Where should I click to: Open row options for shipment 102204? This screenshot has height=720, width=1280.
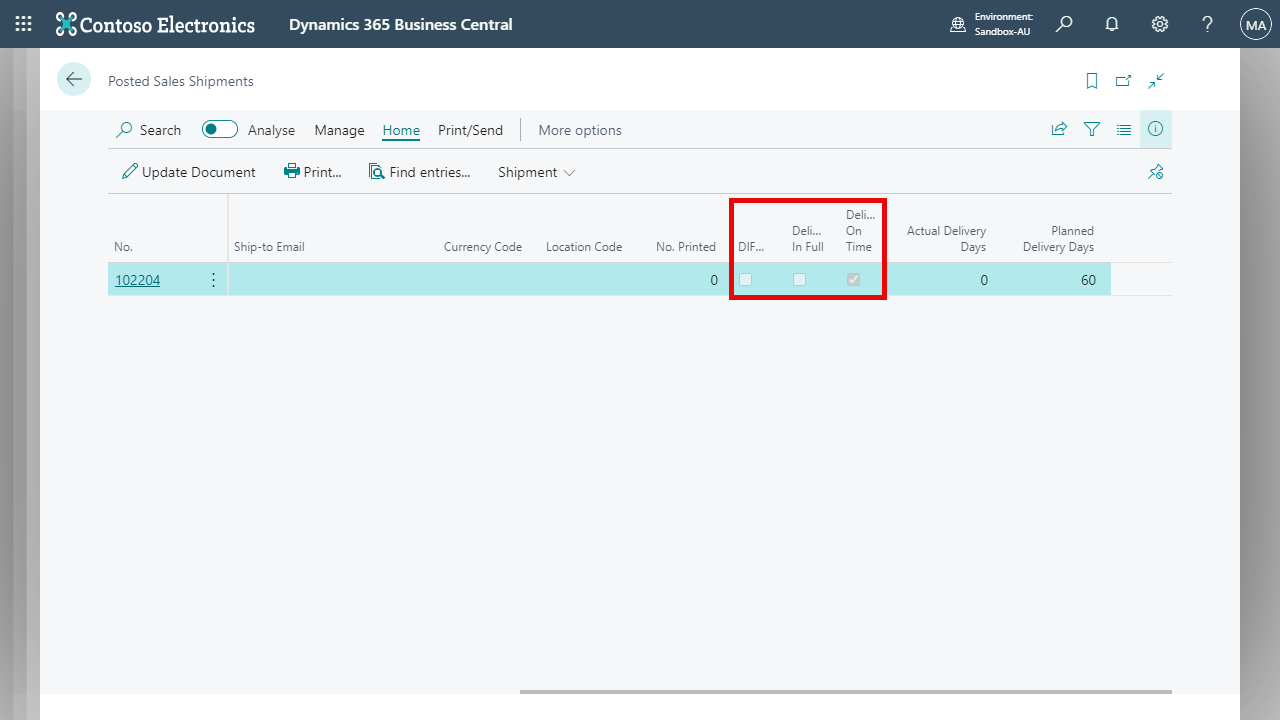pos(213,280)
